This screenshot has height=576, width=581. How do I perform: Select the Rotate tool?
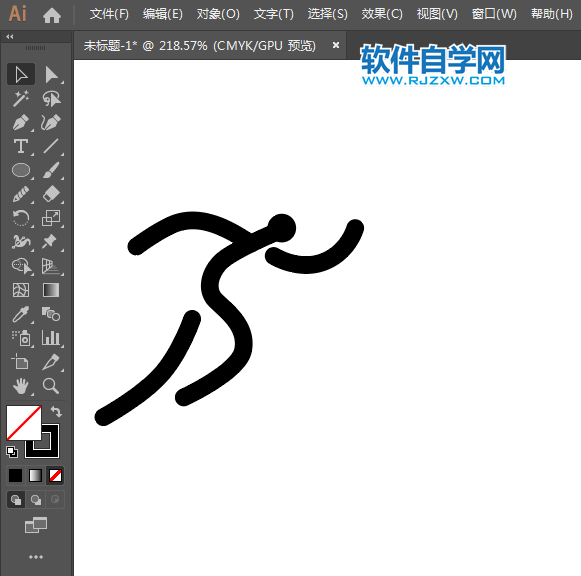tap(21, 218)
